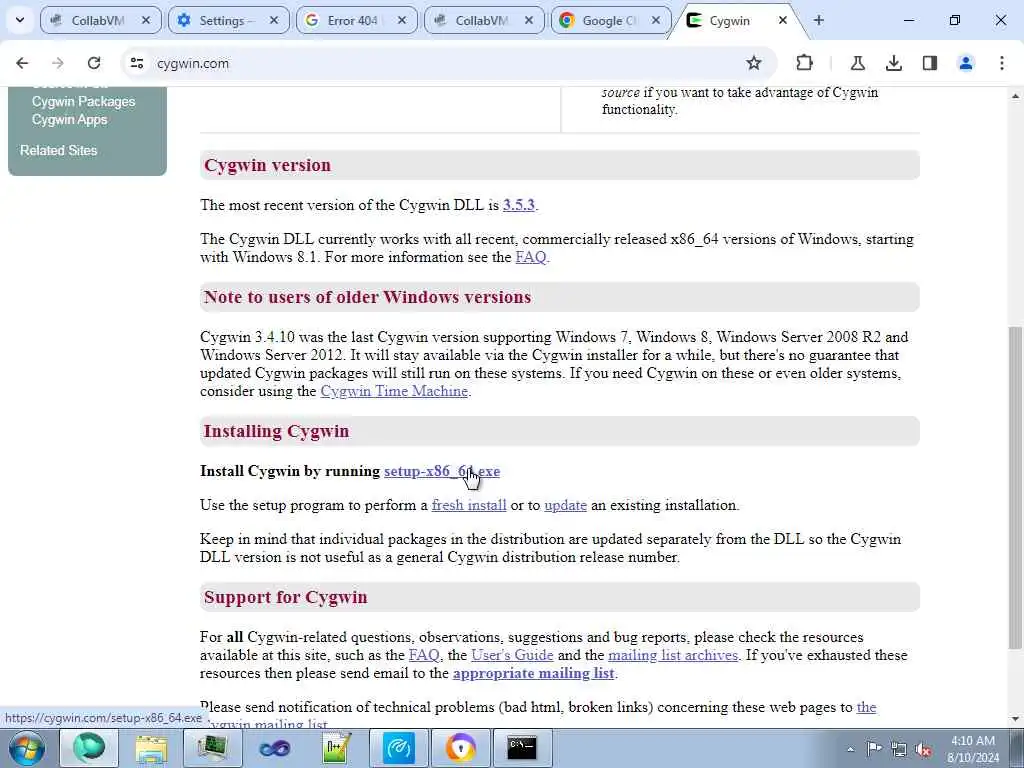Open File Explorer folder icon in taskbar

151,748
